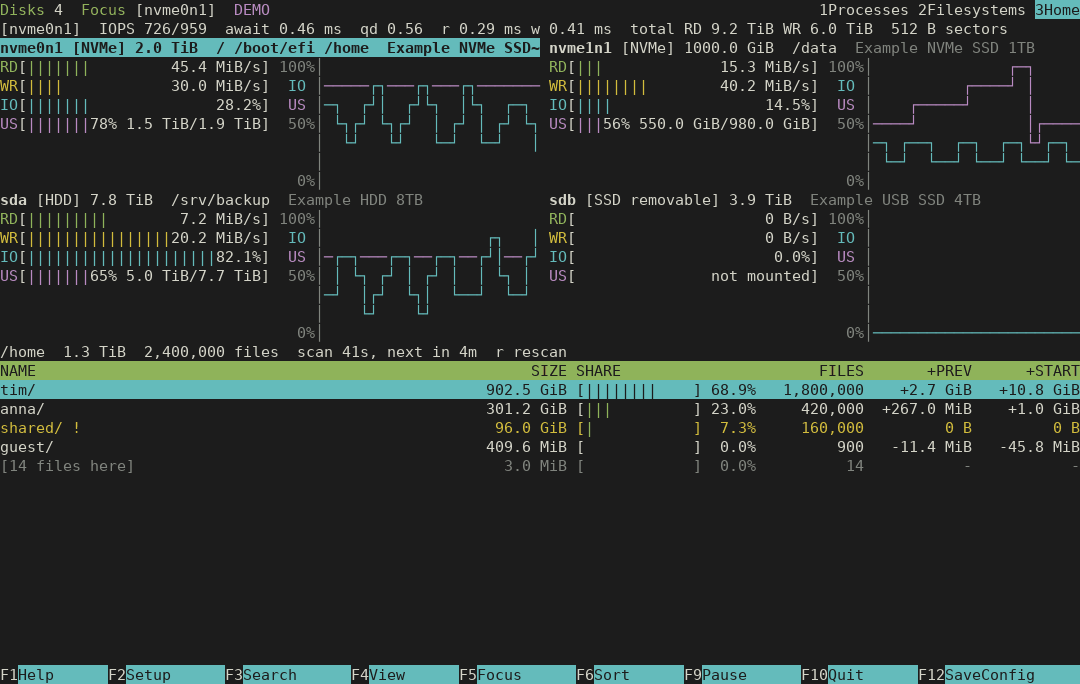Click the shared/ share bar at 7.3%
Screen dimensions: 1080x684
639,428
